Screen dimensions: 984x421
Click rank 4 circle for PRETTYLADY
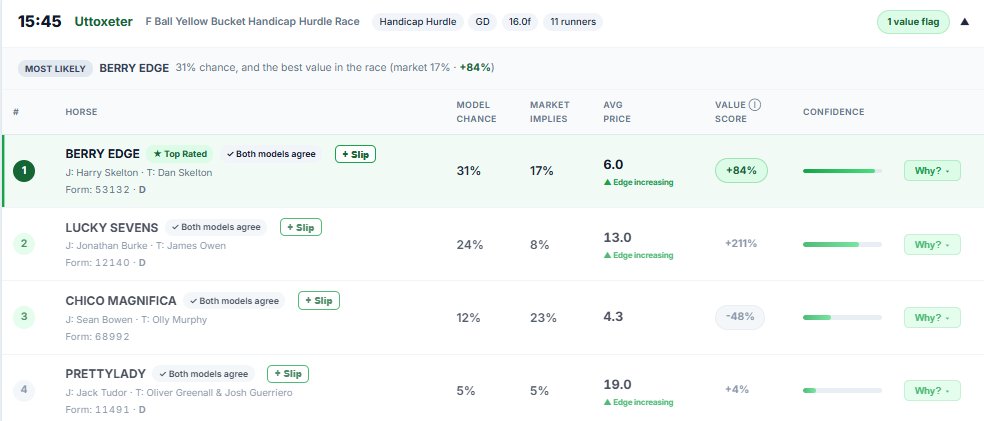click(x=24, y=390)
